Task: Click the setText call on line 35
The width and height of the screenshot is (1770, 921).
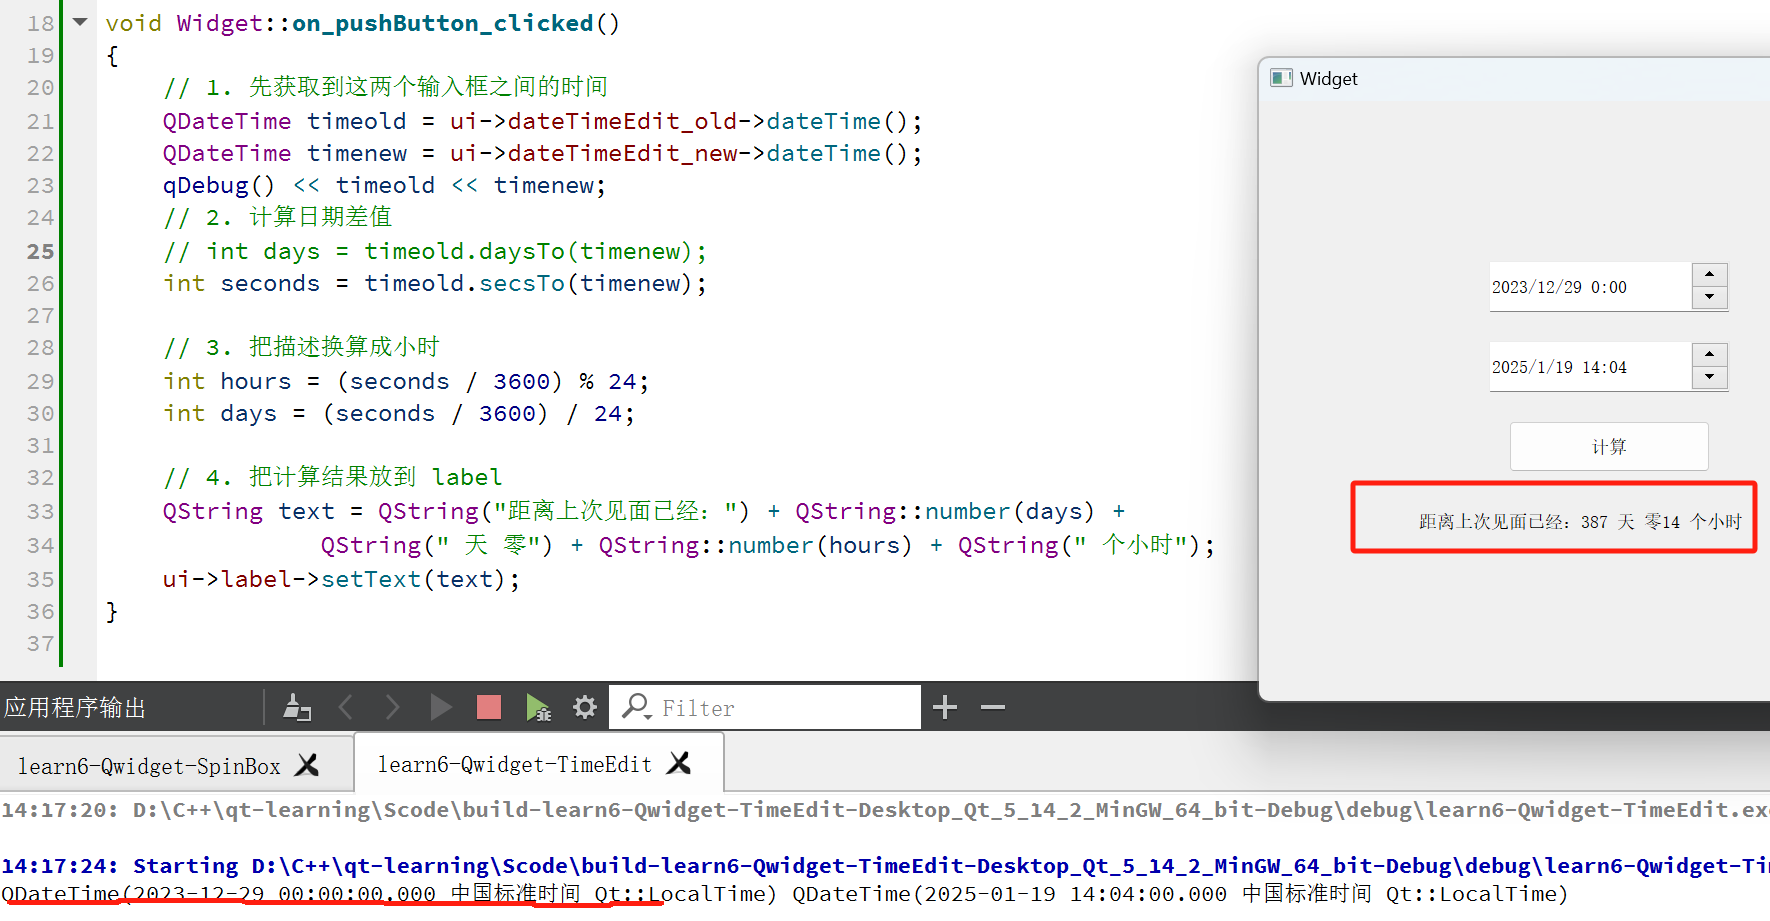Action: 371,579
